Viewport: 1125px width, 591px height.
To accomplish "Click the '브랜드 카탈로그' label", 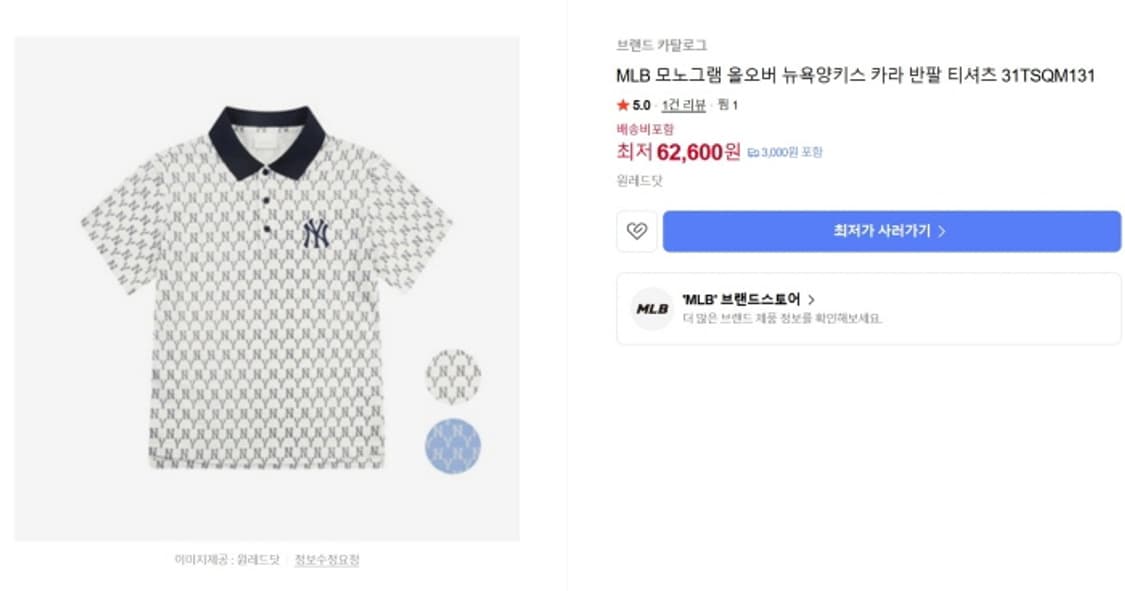I will coord(661,45).
